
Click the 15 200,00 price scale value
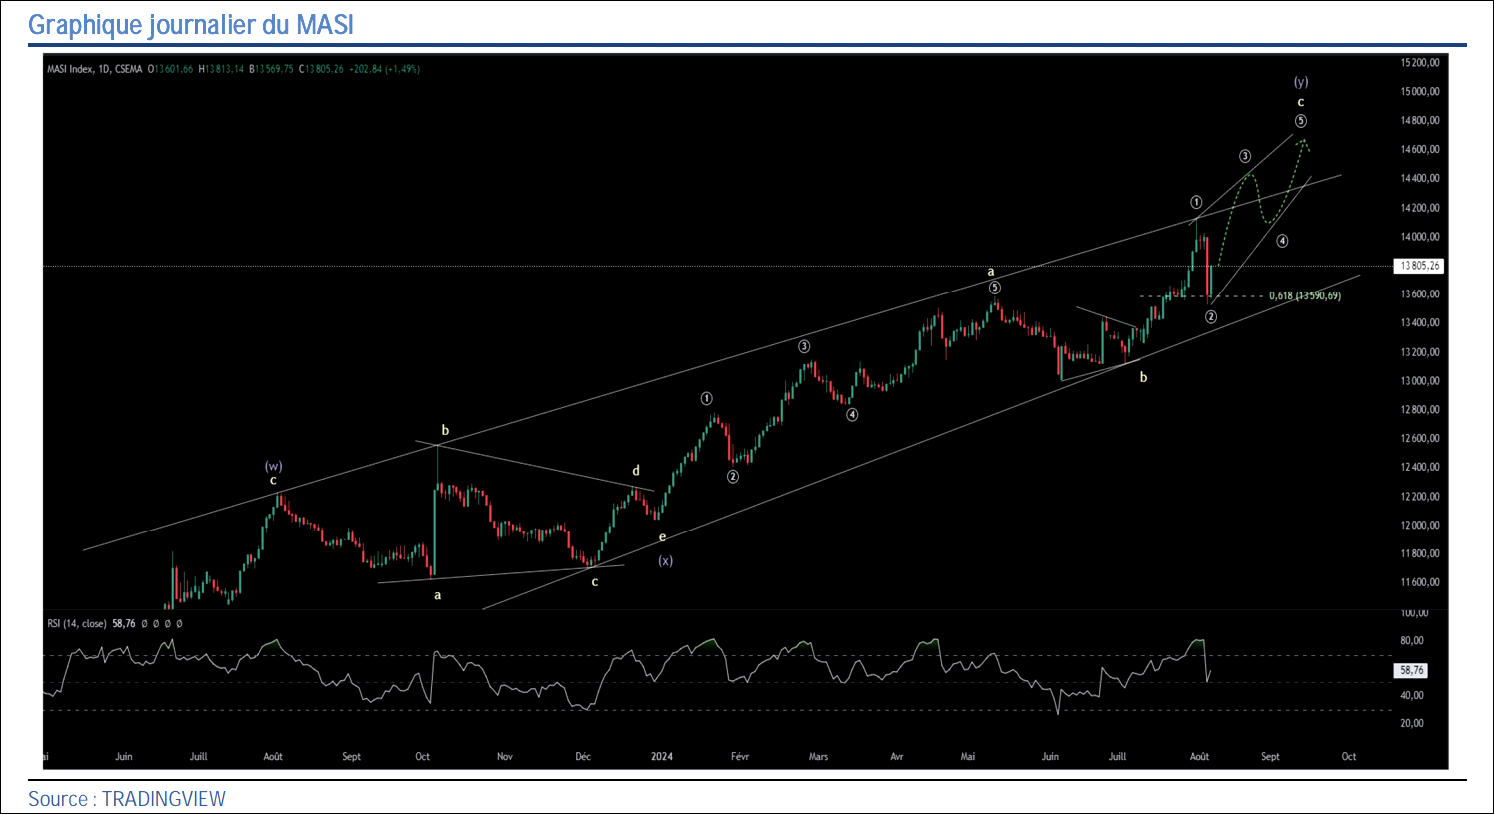(1419, 62)
